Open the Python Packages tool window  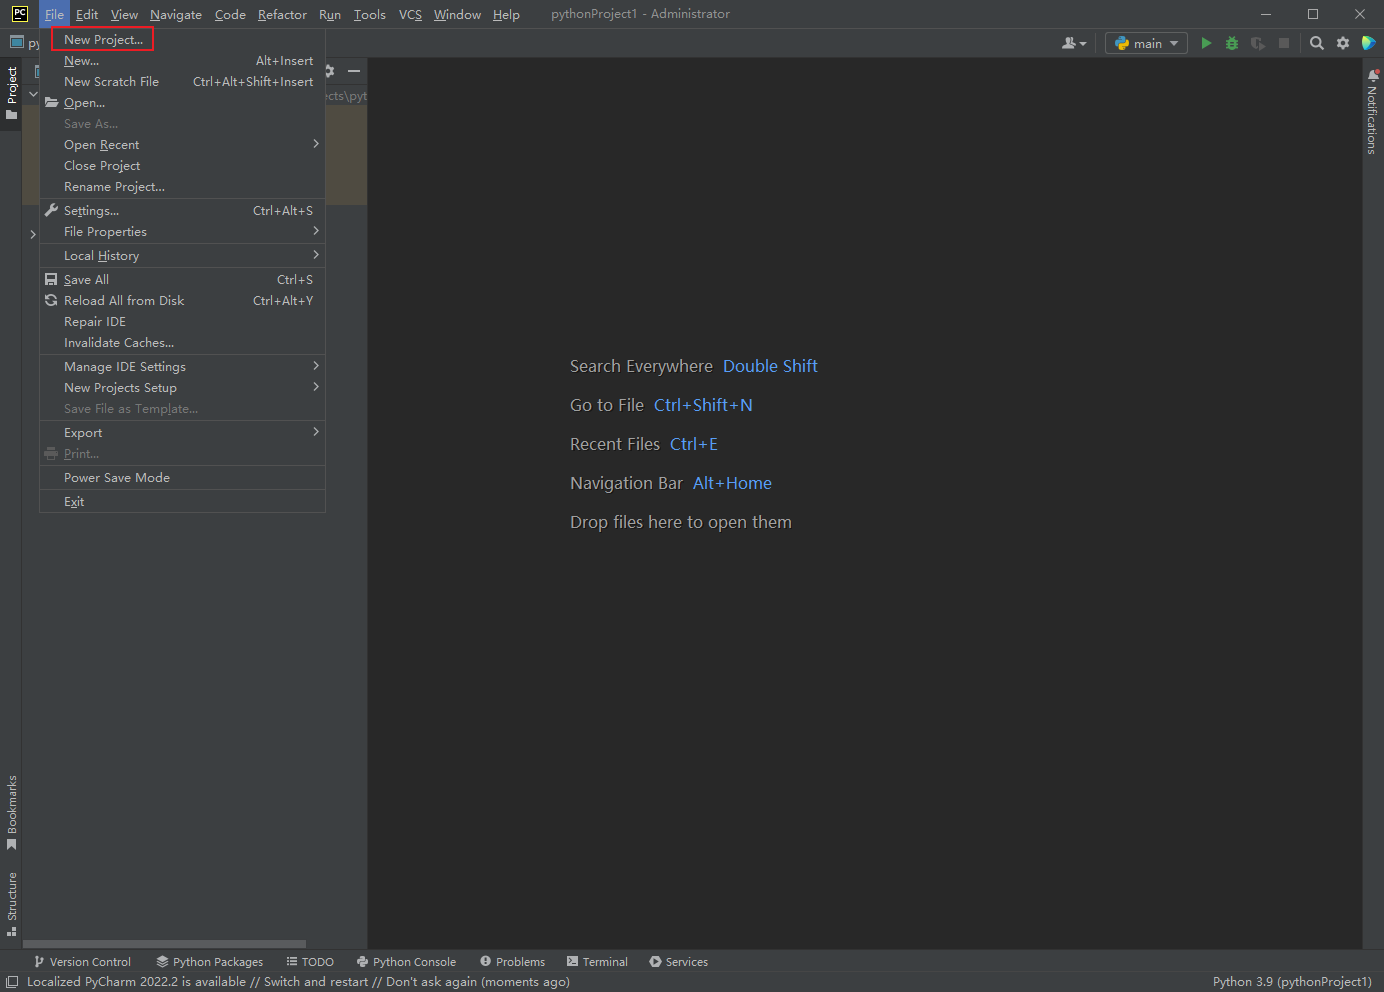209,961
